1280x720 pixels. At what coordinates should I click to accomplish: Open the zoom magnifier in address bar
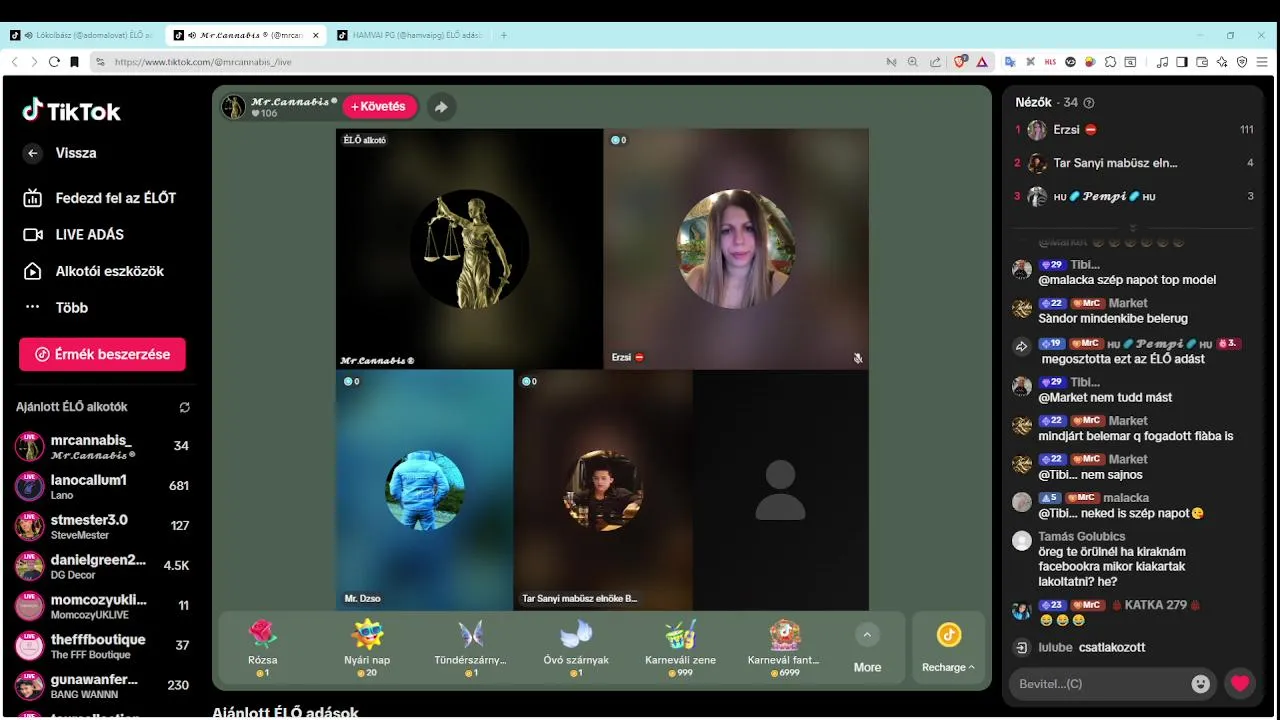[912, 62]
